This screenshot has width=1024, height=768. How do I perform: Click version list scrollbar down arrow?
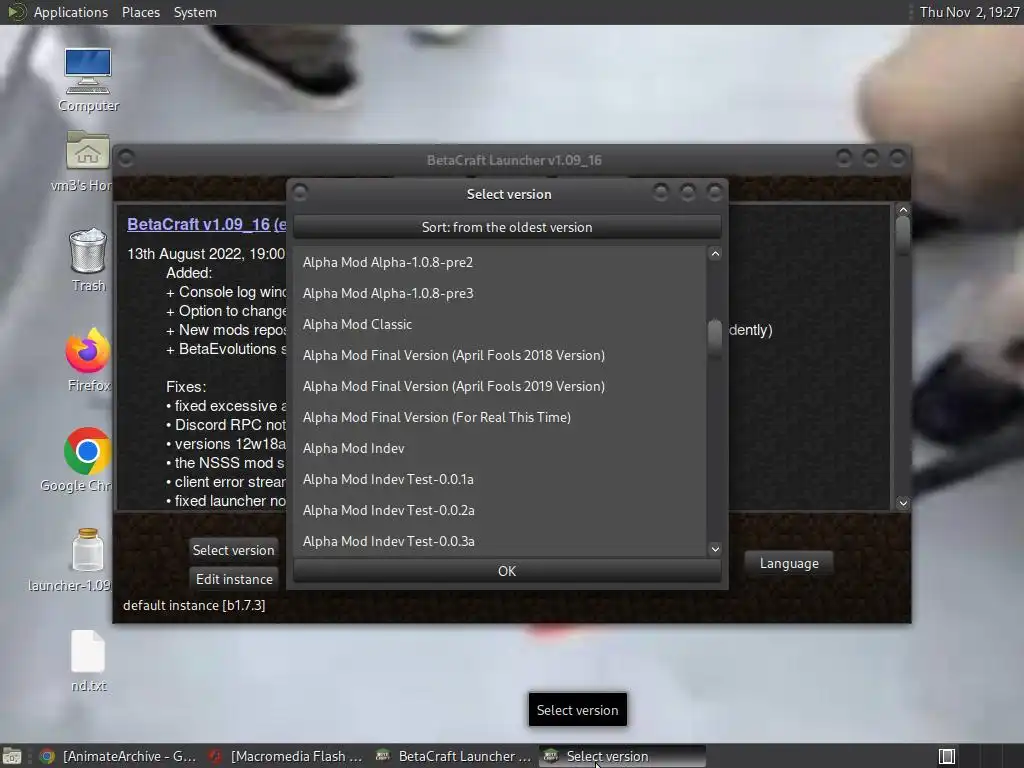coord(715,549)
